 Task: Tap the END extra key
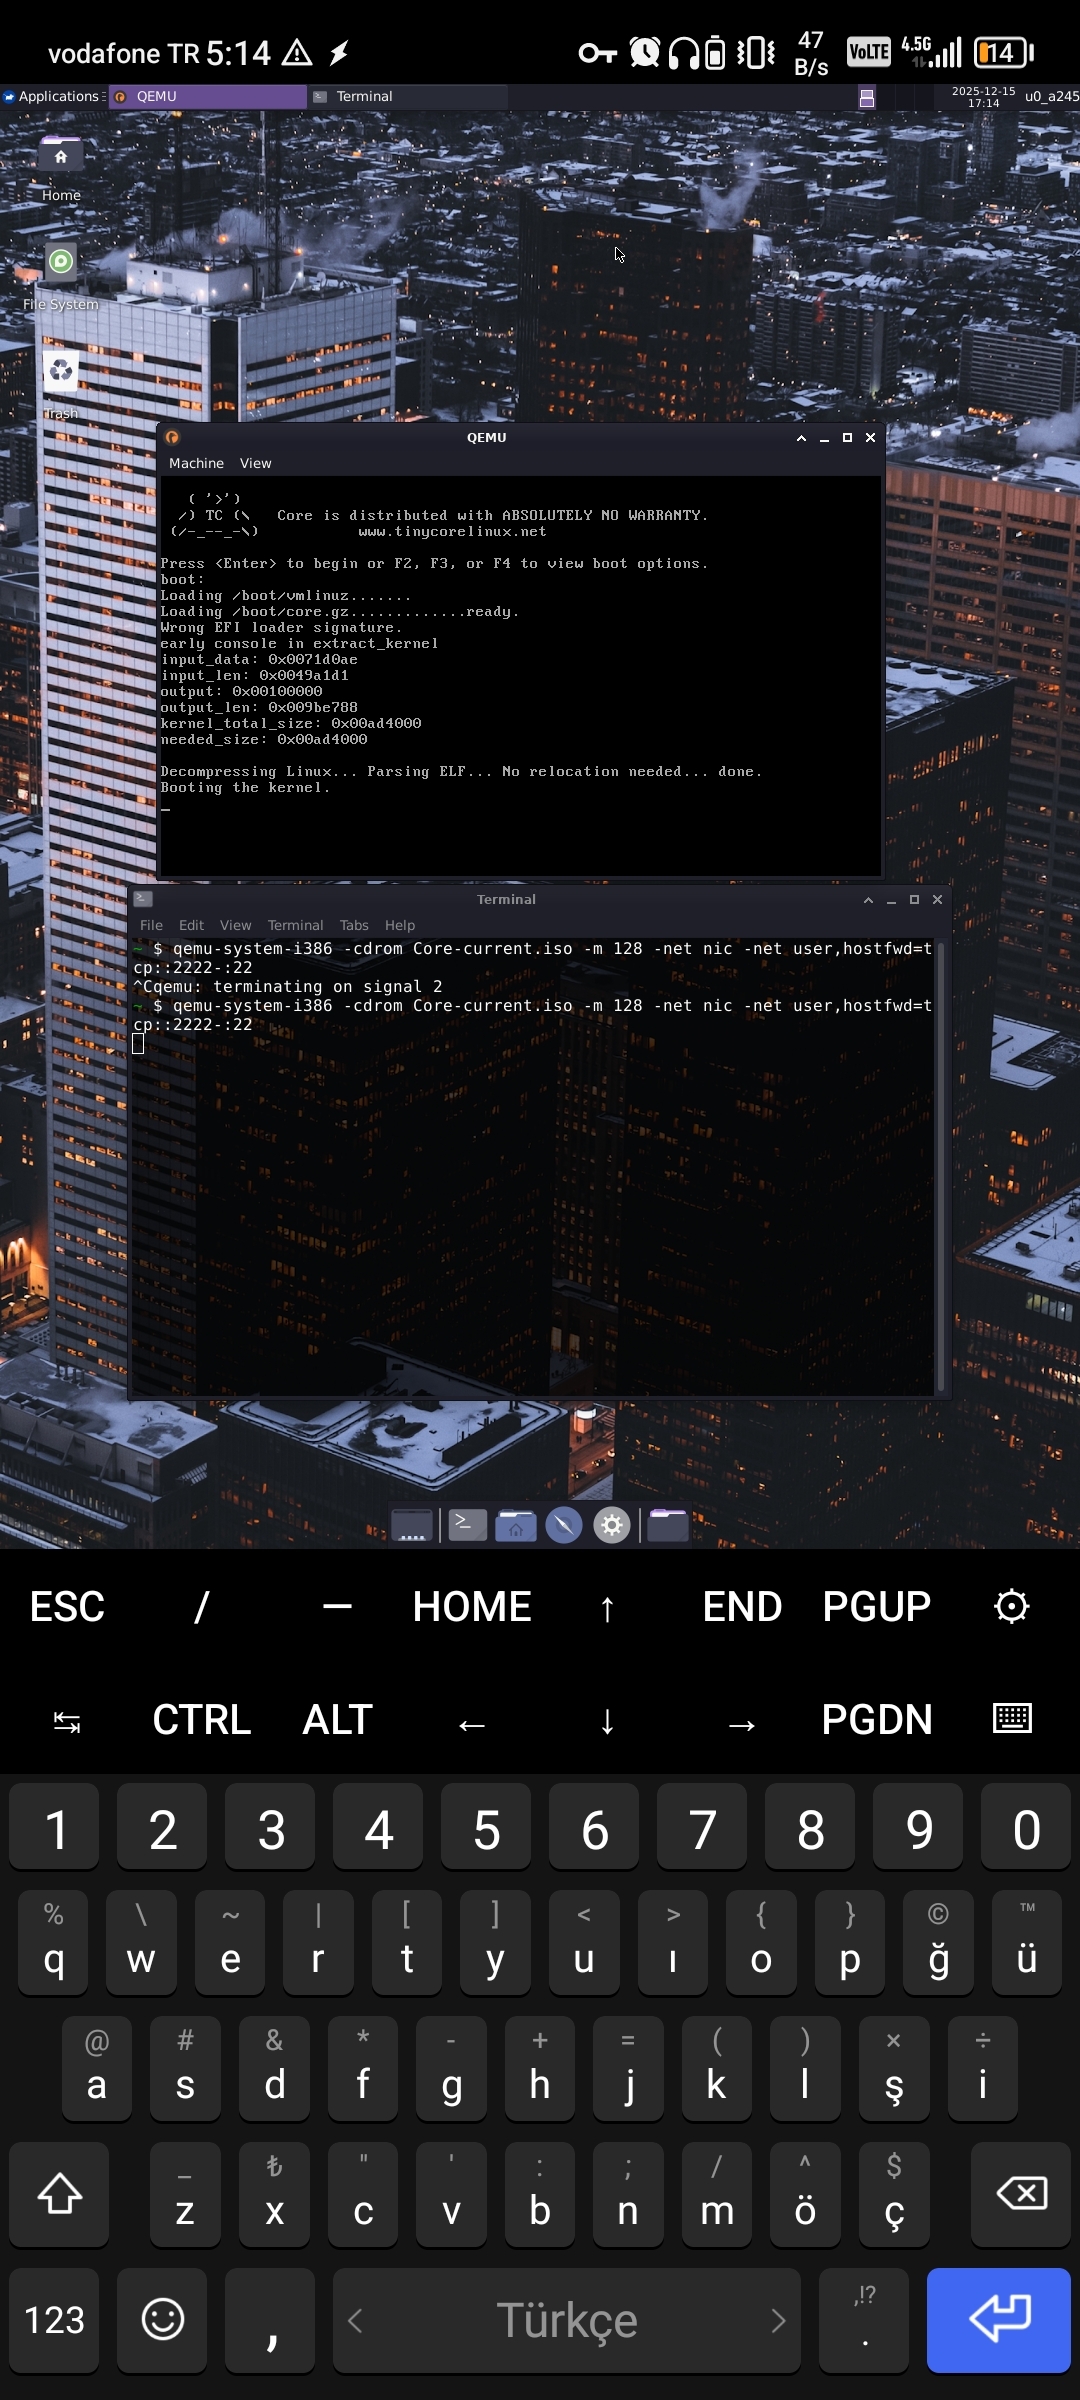coord(742,1607)
